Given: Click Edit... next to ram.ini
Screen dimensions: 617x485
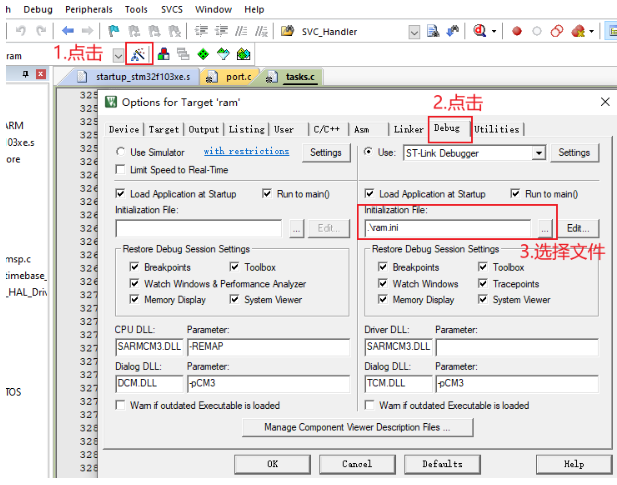Looking at the screenshot, I should point(578,229).
